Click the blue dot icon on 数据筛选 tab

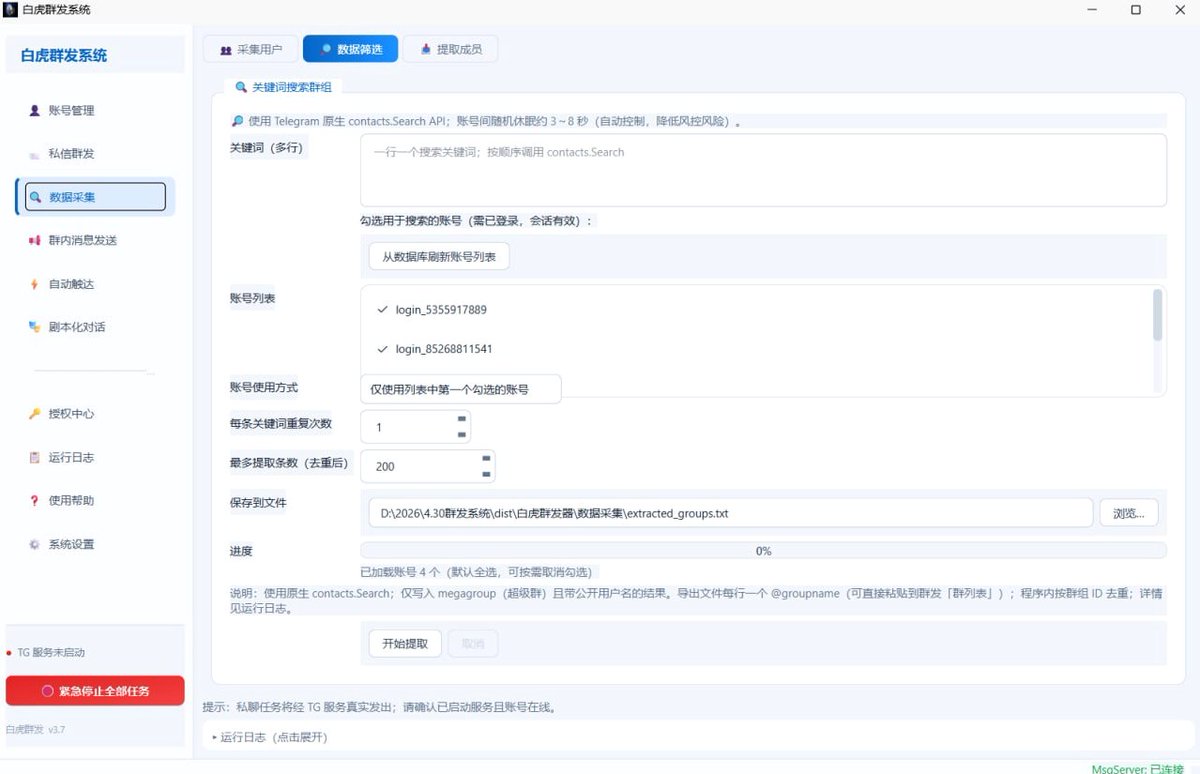(326, 48)
